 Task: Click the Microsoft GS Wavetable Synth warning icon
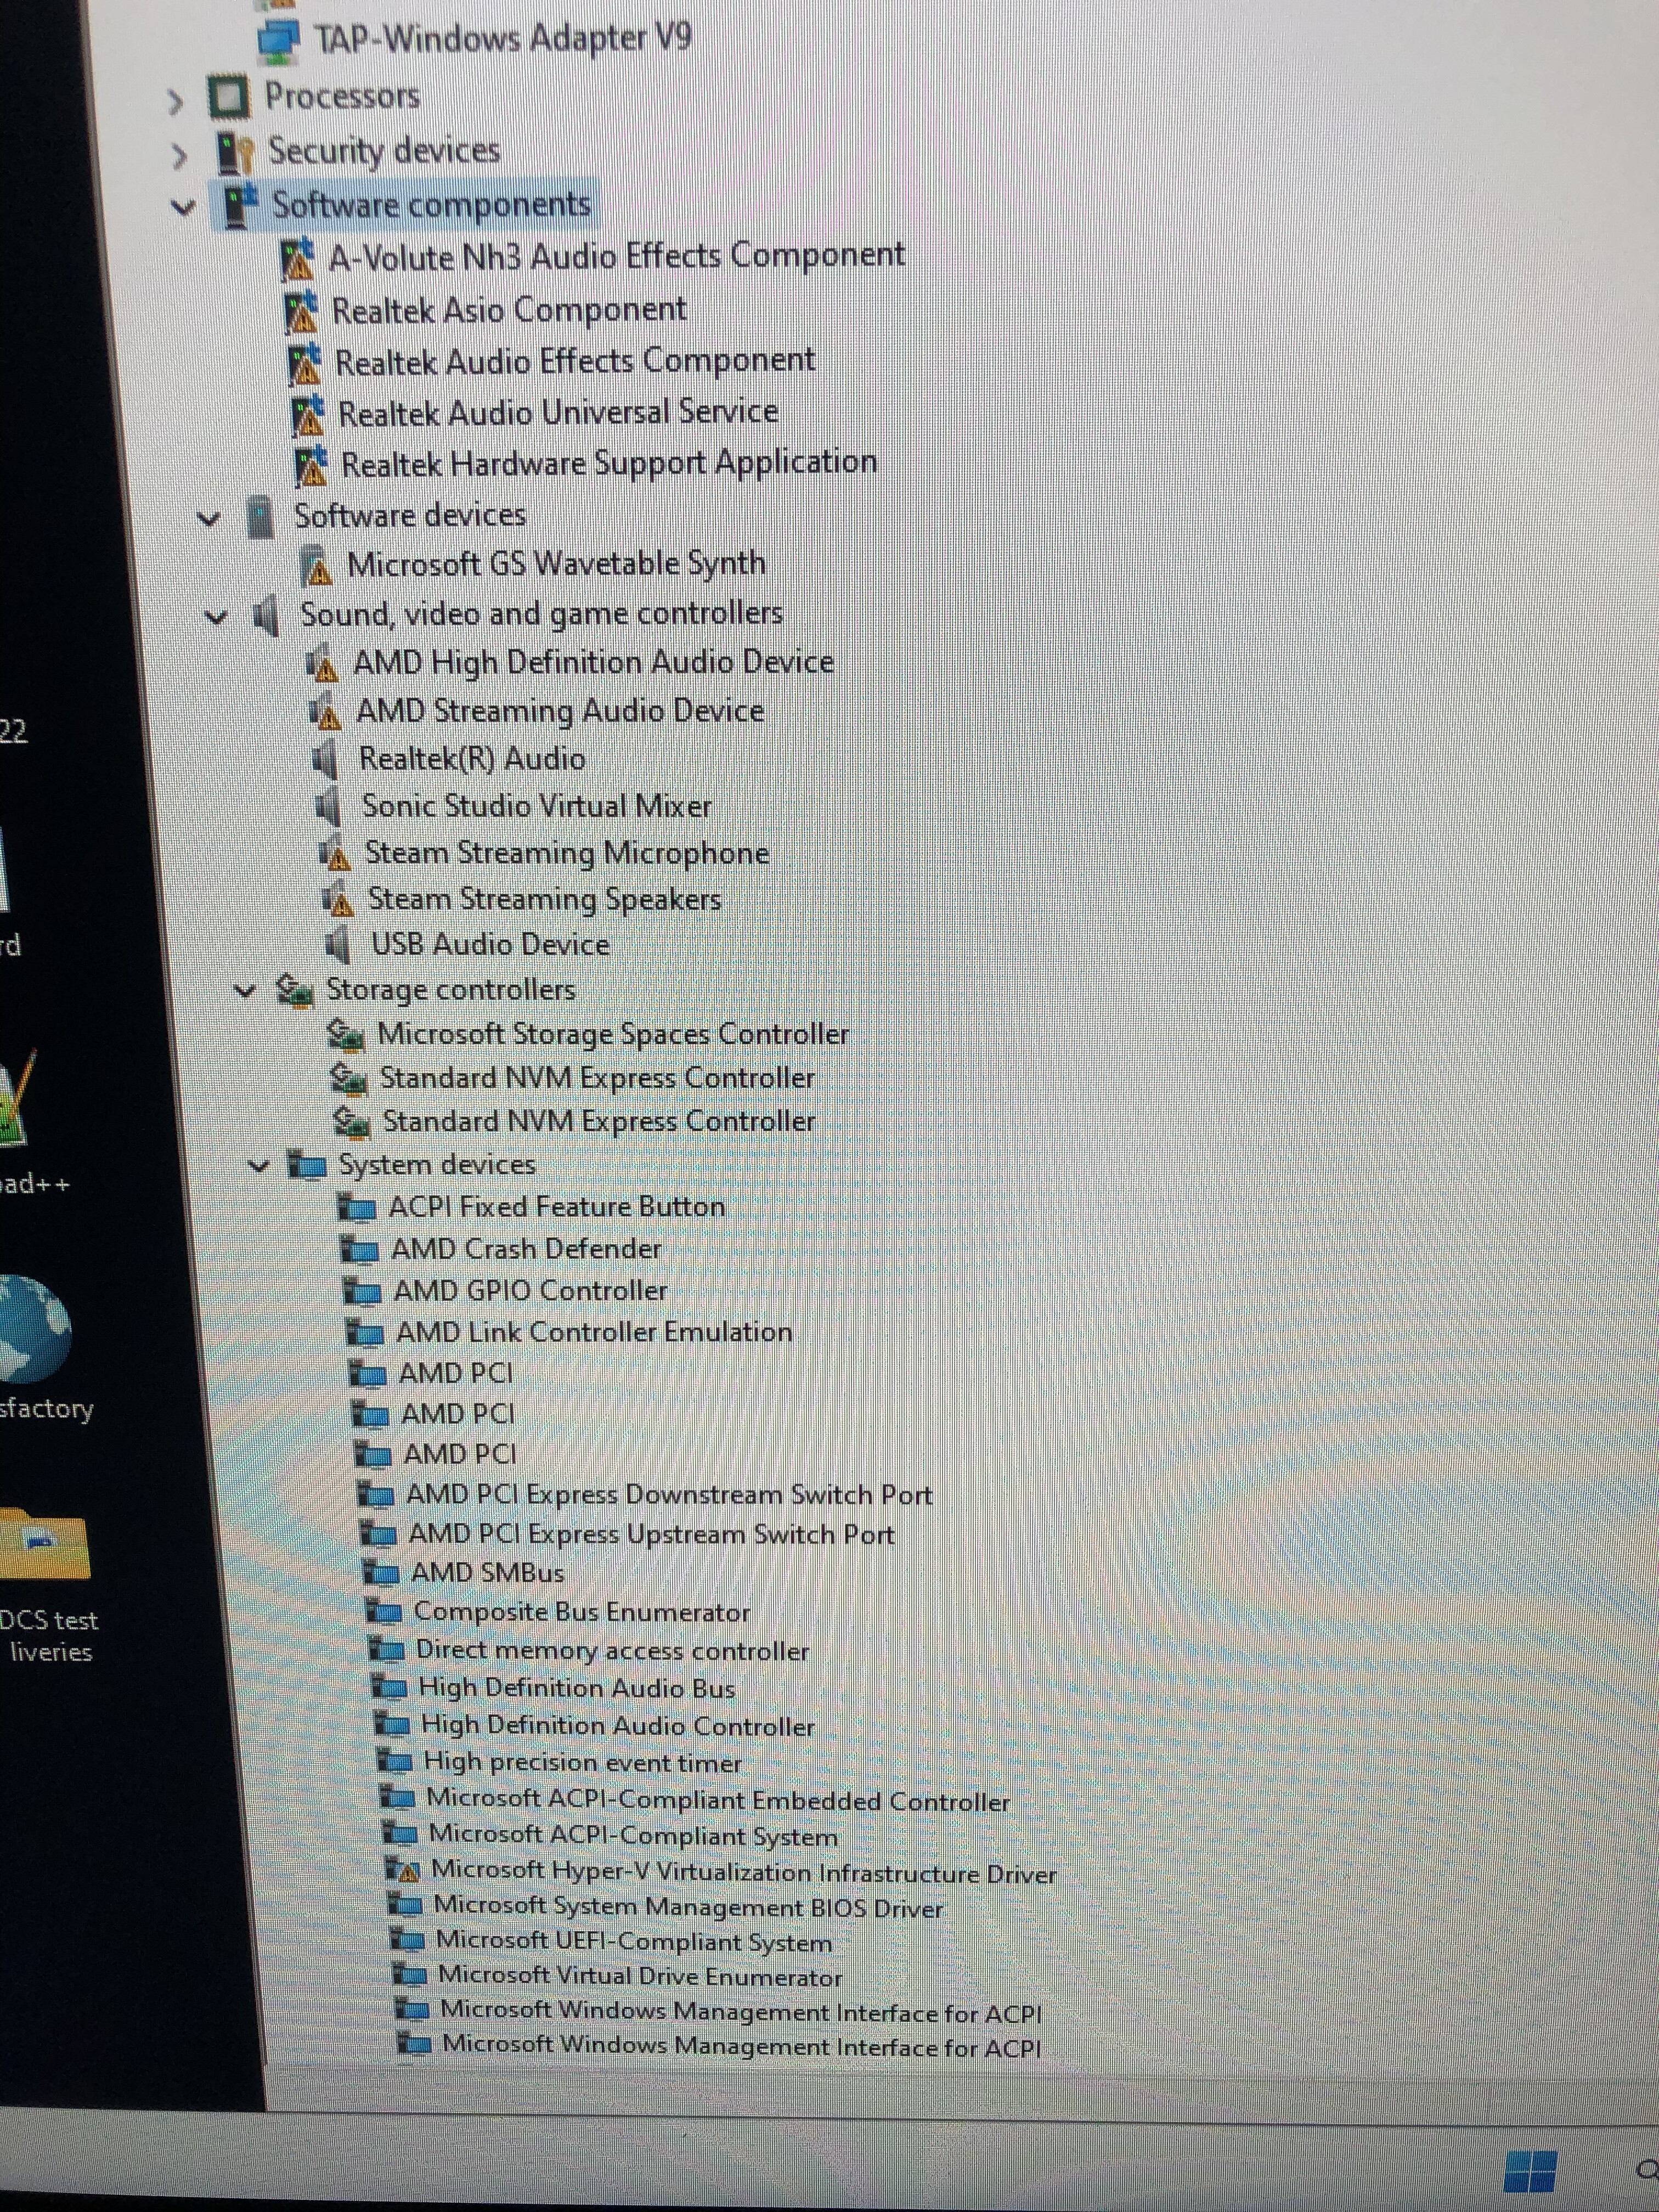pyautogui.click(x=316, y=566)
